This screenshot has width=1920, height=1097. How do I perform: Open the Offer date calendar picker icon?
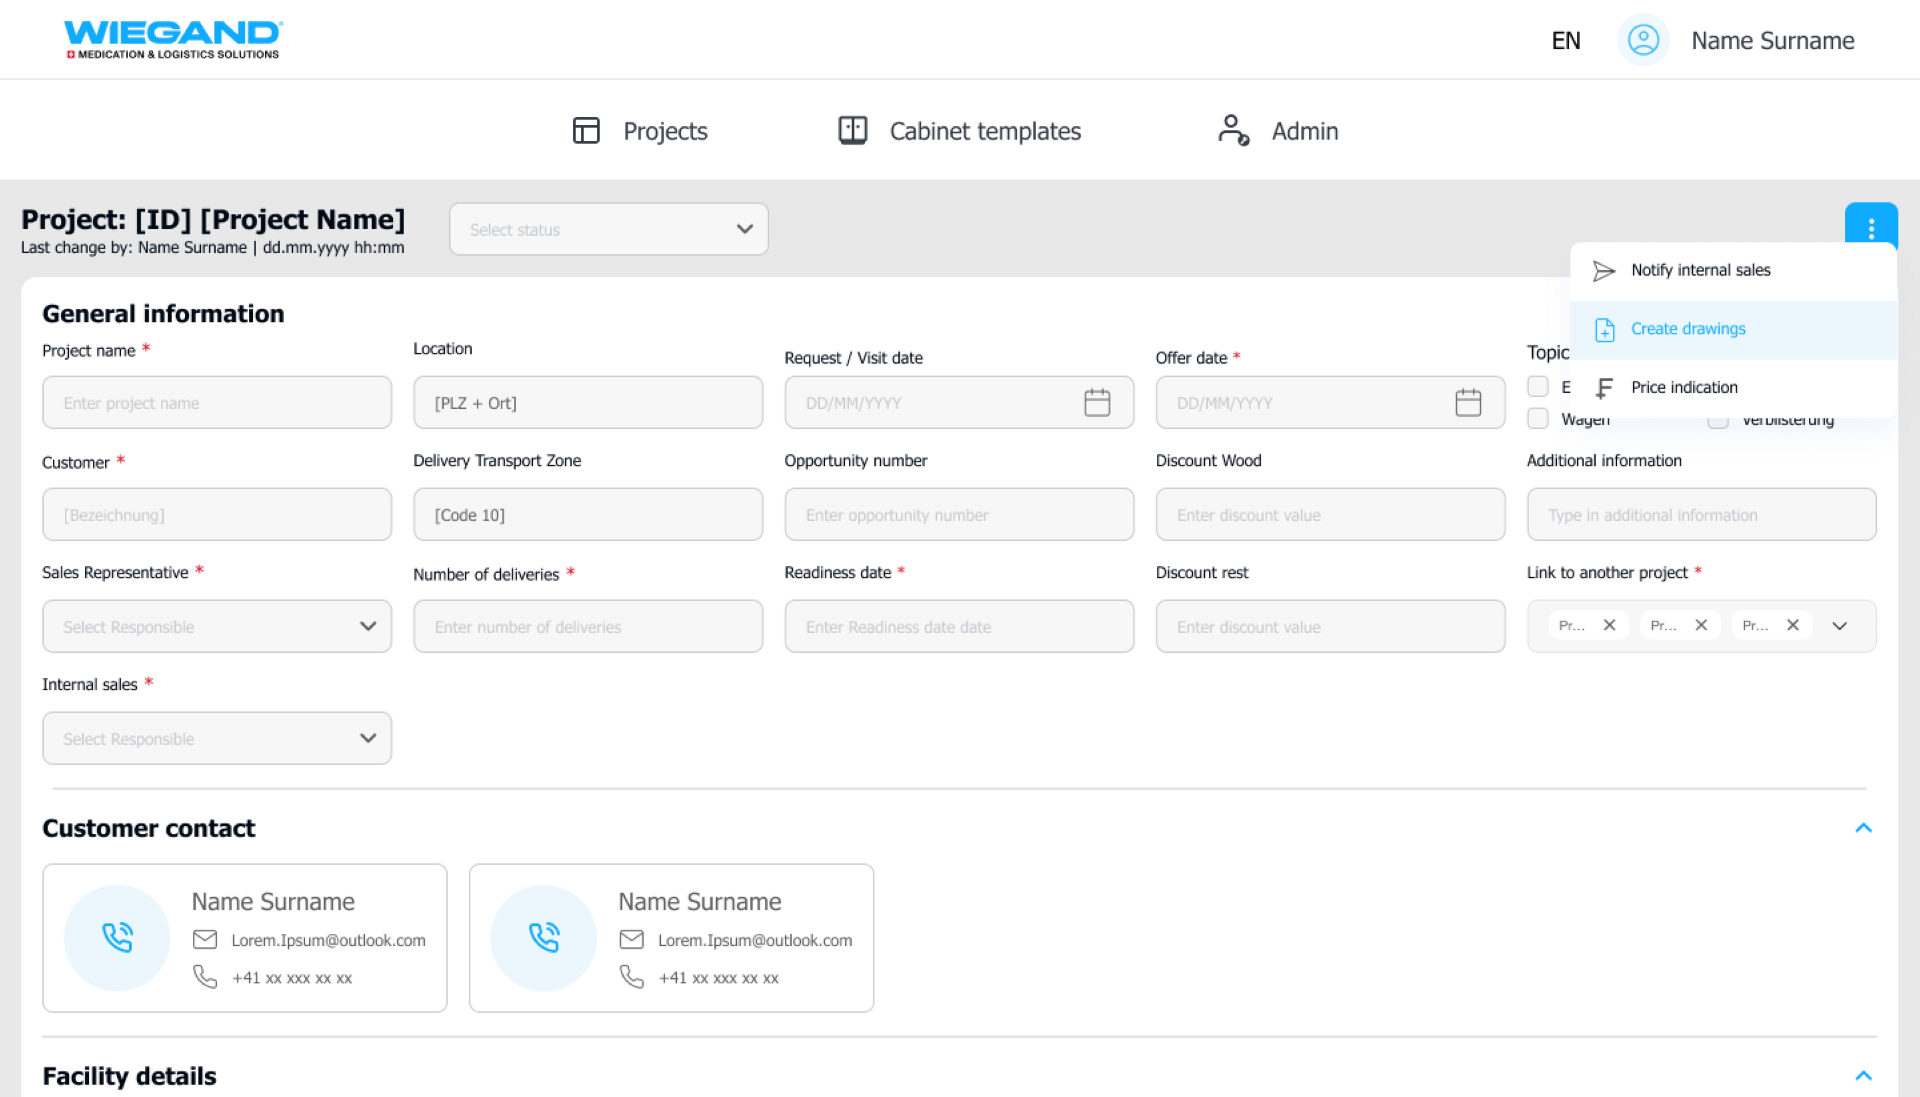pos(1468,403)
